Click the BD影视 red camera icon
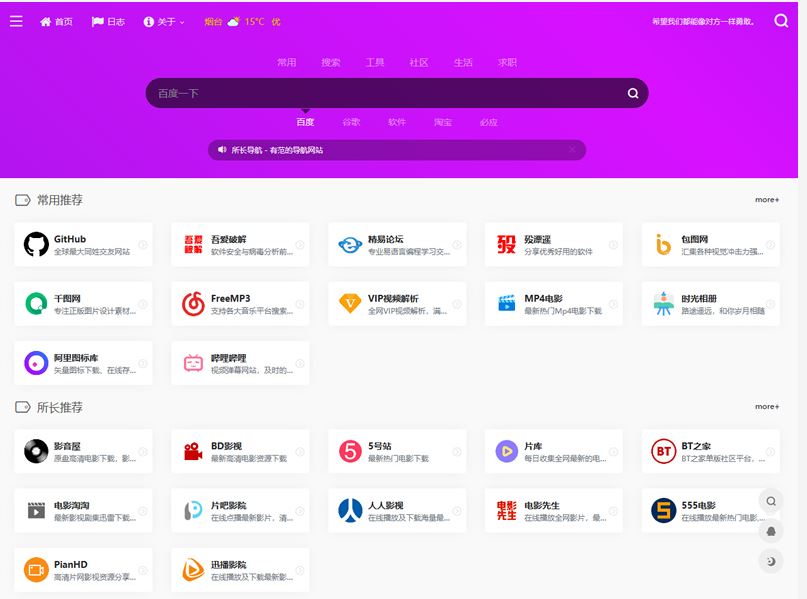The image size is (807, 599). 193,451
